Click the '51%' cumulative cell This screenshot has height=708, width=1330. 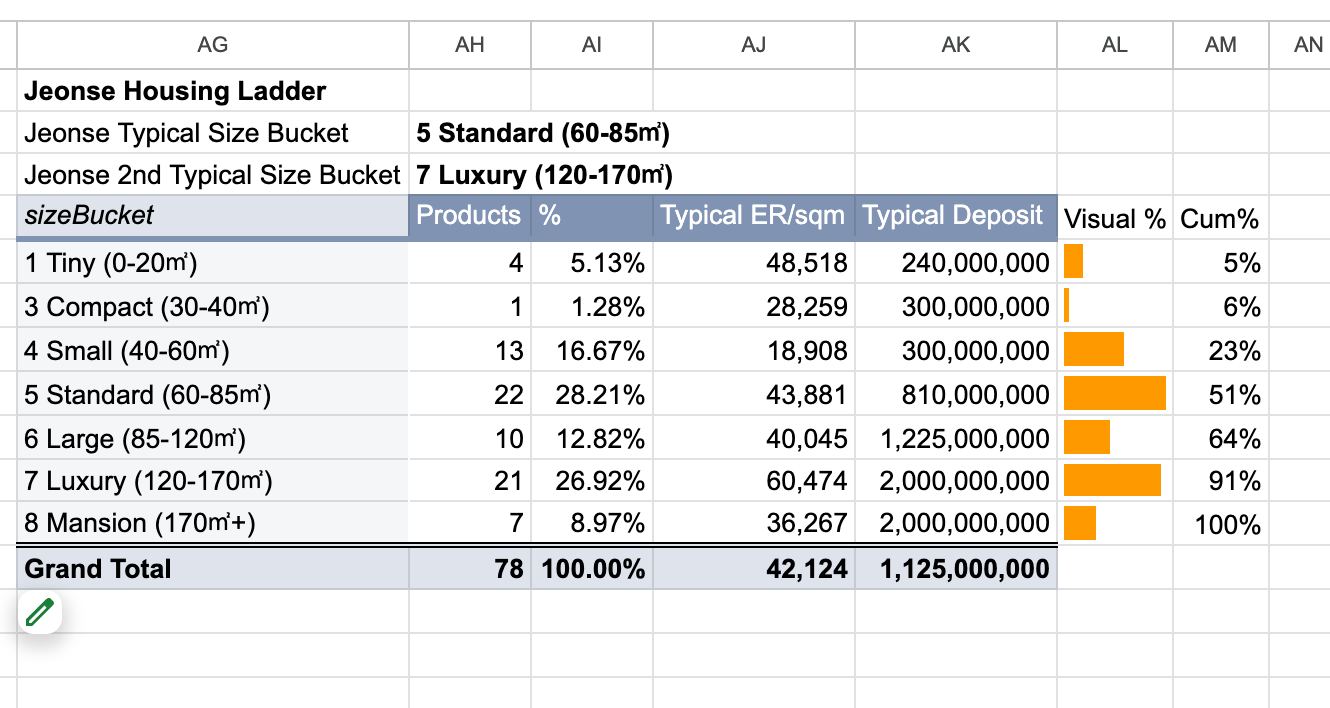tap(1221, 395)
